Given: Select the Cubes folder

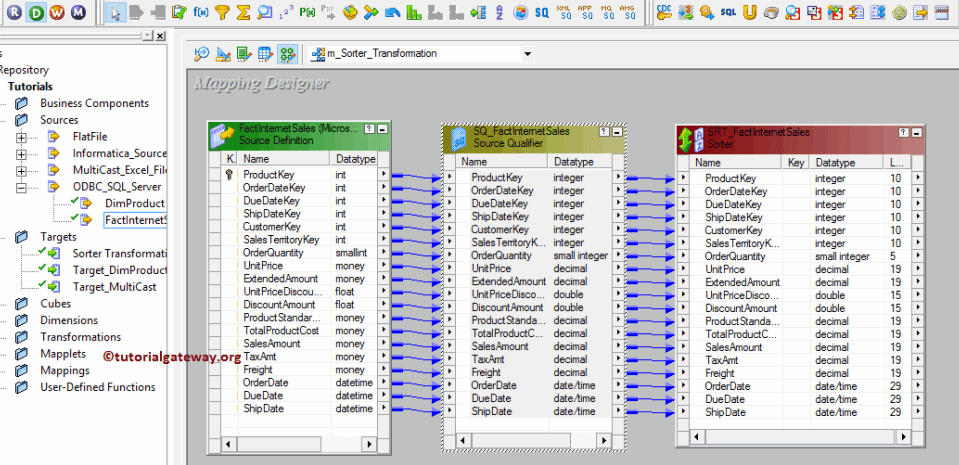Looking at the screenshot, I should [x=56, y=303].
